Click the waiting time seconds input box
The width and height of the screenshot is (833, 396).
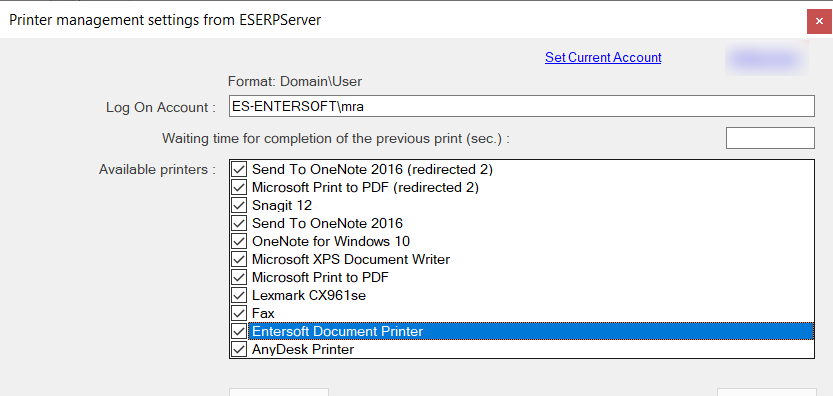770,138
